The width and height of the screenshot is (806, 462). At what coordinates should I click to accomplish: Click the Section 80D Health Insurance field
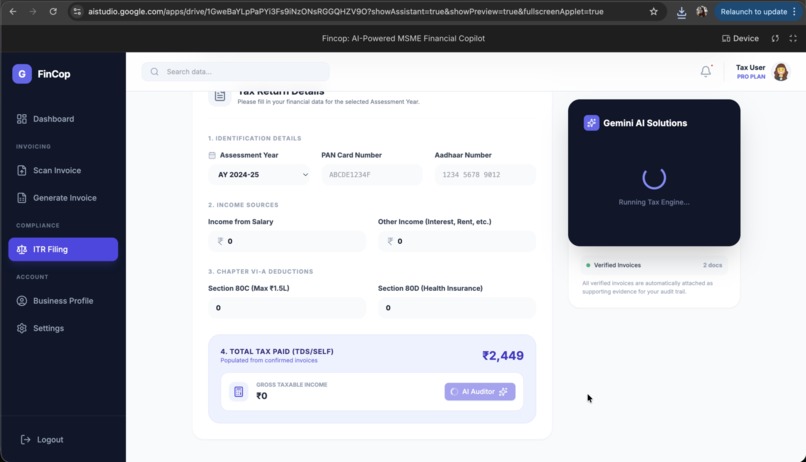[456, 307]
